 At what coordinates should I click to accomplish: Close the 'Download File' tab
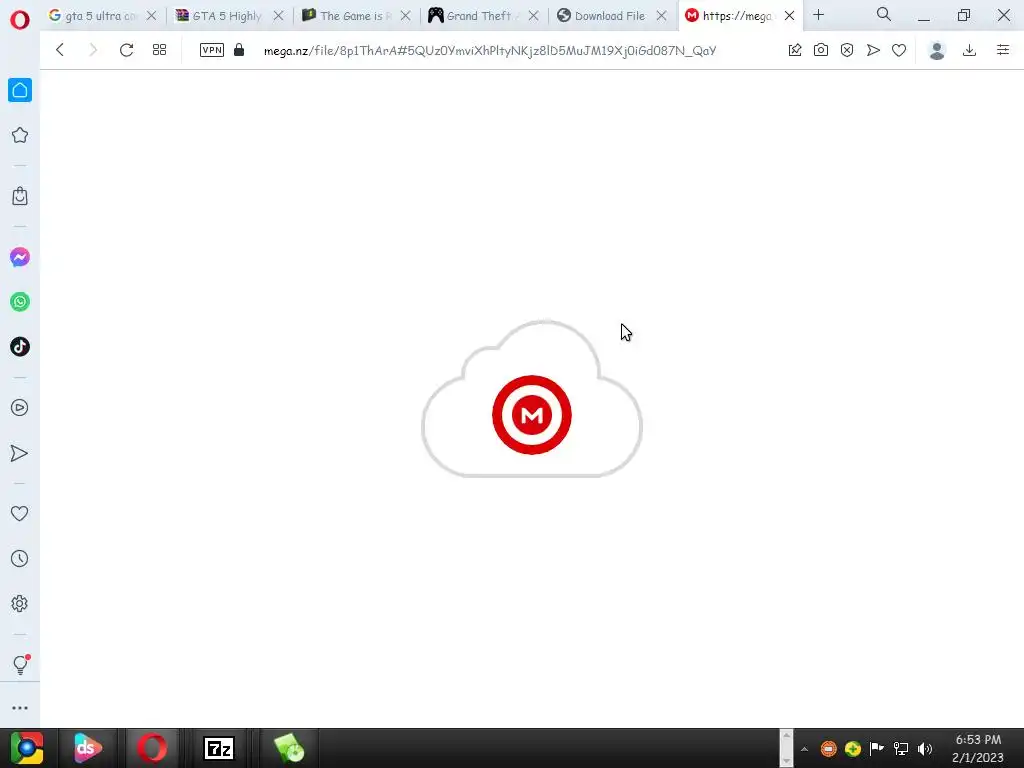(662, 16)
